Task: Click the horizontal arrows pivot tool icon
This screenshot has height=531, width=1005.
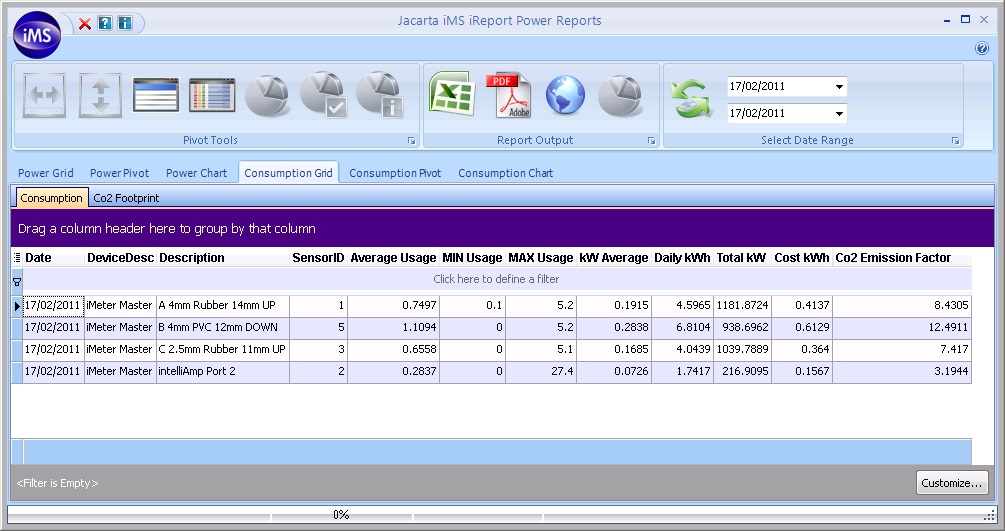Action: (x=44, y=96)
